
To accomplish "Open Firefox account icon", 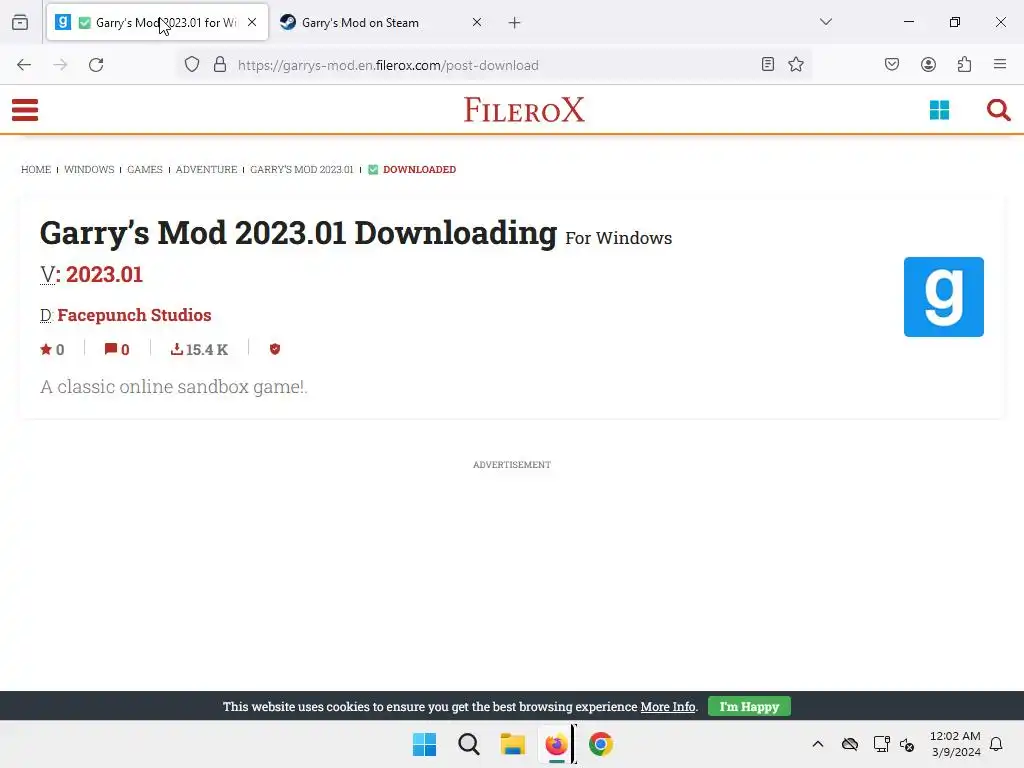I will coord(928,64).
